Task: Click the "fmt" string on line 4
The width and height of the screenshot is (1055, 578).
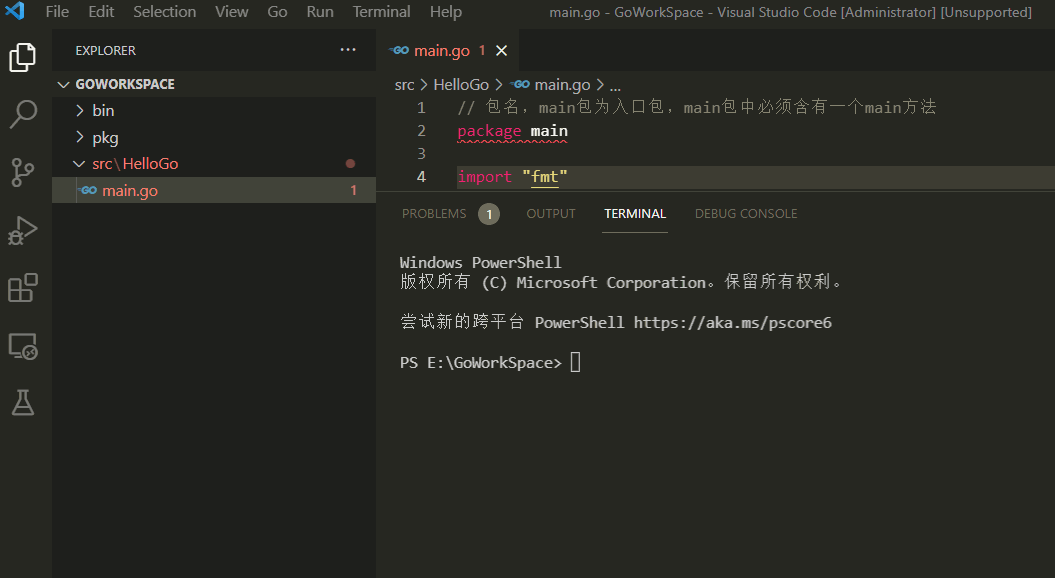Action: tap(545, 177)
